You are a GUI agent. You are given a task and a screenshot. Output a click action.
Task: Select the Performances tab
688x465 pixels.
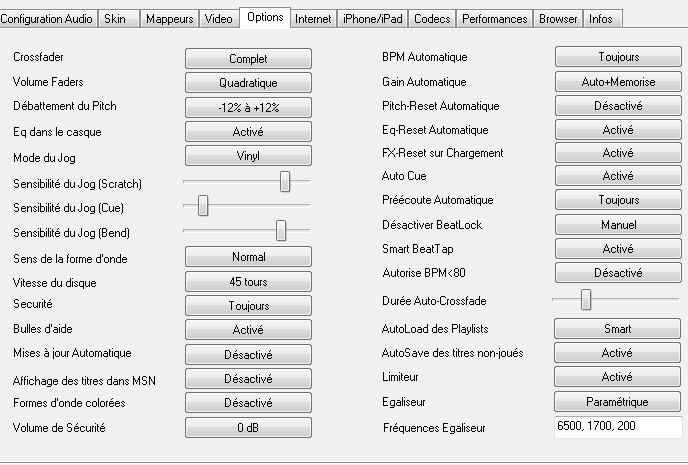pos(495,19)
